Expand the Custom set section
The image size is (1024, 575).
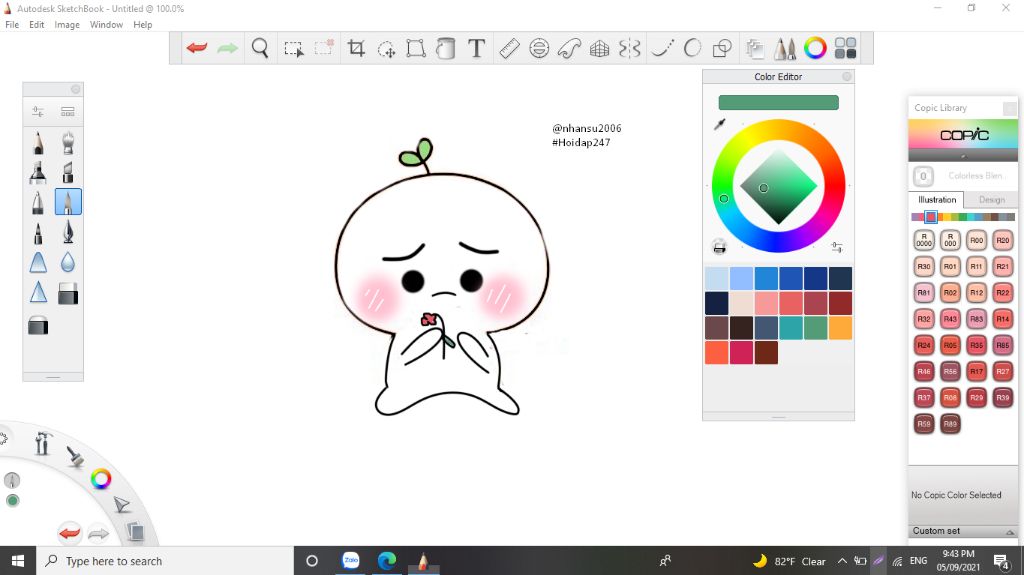963,531
